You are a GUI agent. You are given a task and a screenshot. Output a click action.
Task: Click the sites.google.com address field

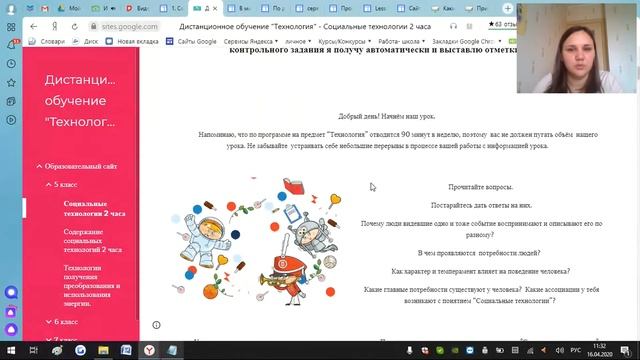tap(129, 27)
